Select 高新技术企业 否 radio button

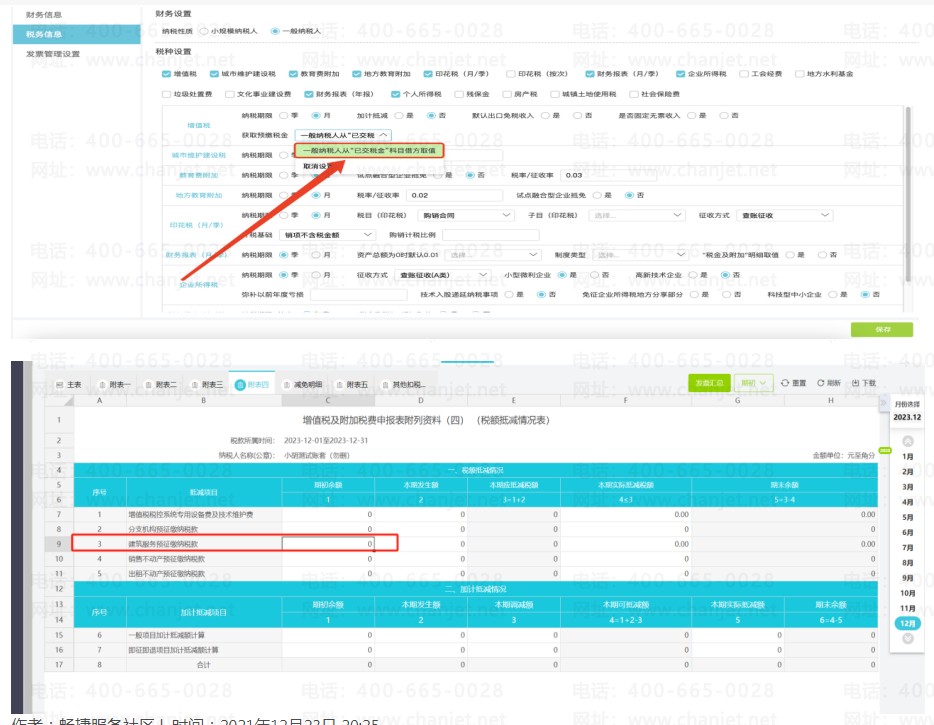(x=724, y=275)
